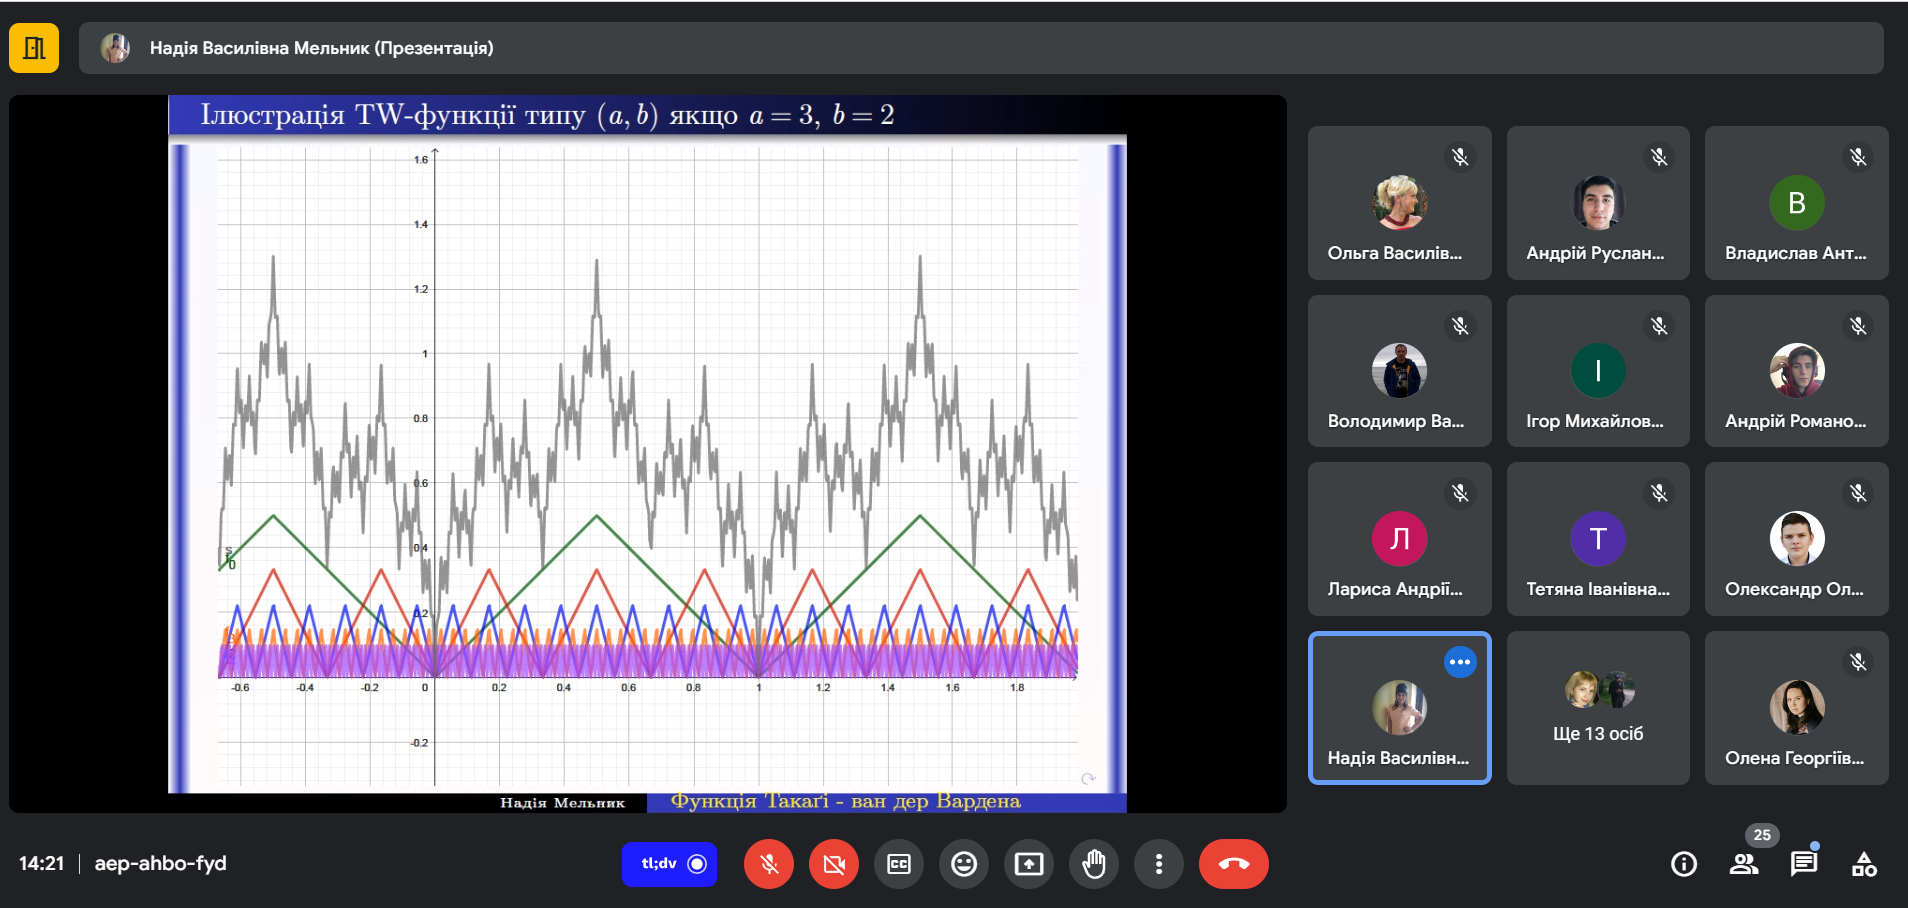1908x908 pixels.
Task: Open options on Надія Василівн... tile
Action: coord(1460,662)
